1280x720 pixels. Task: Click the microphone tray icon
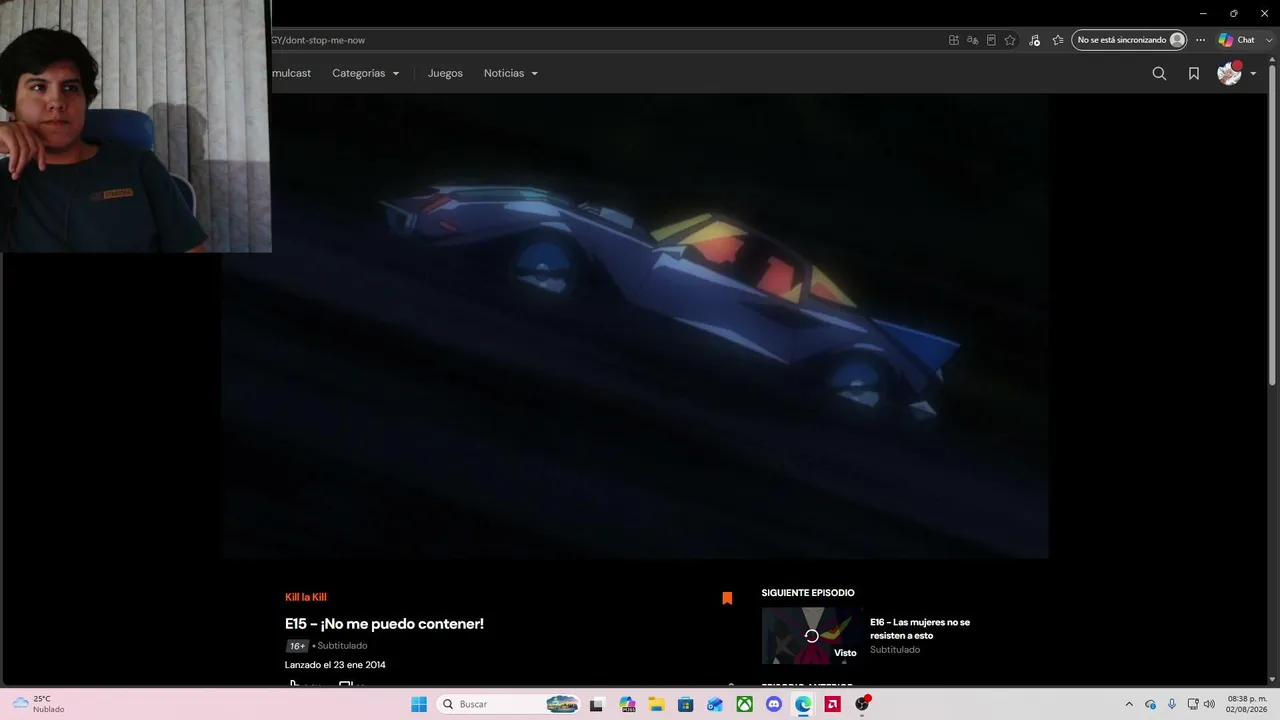pyautogui.click(x=1172, y=704)
